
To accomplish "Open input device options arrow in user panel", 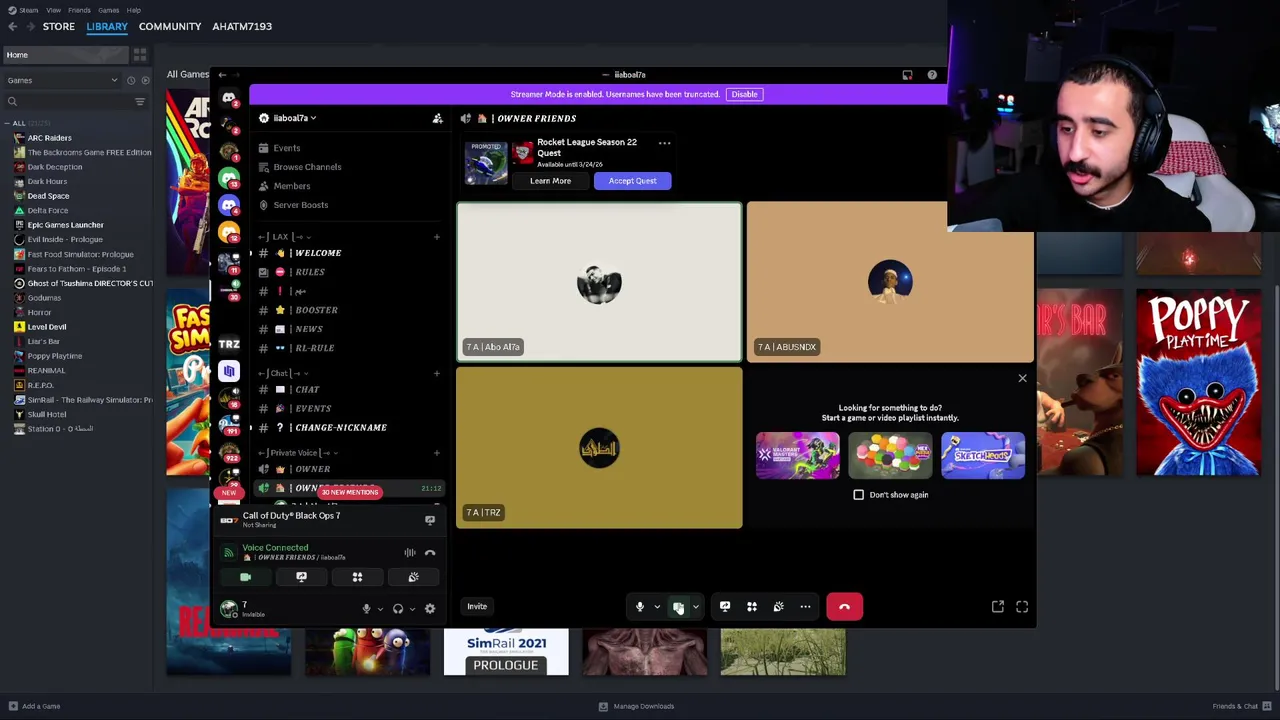I will click(x=380, y=609).
